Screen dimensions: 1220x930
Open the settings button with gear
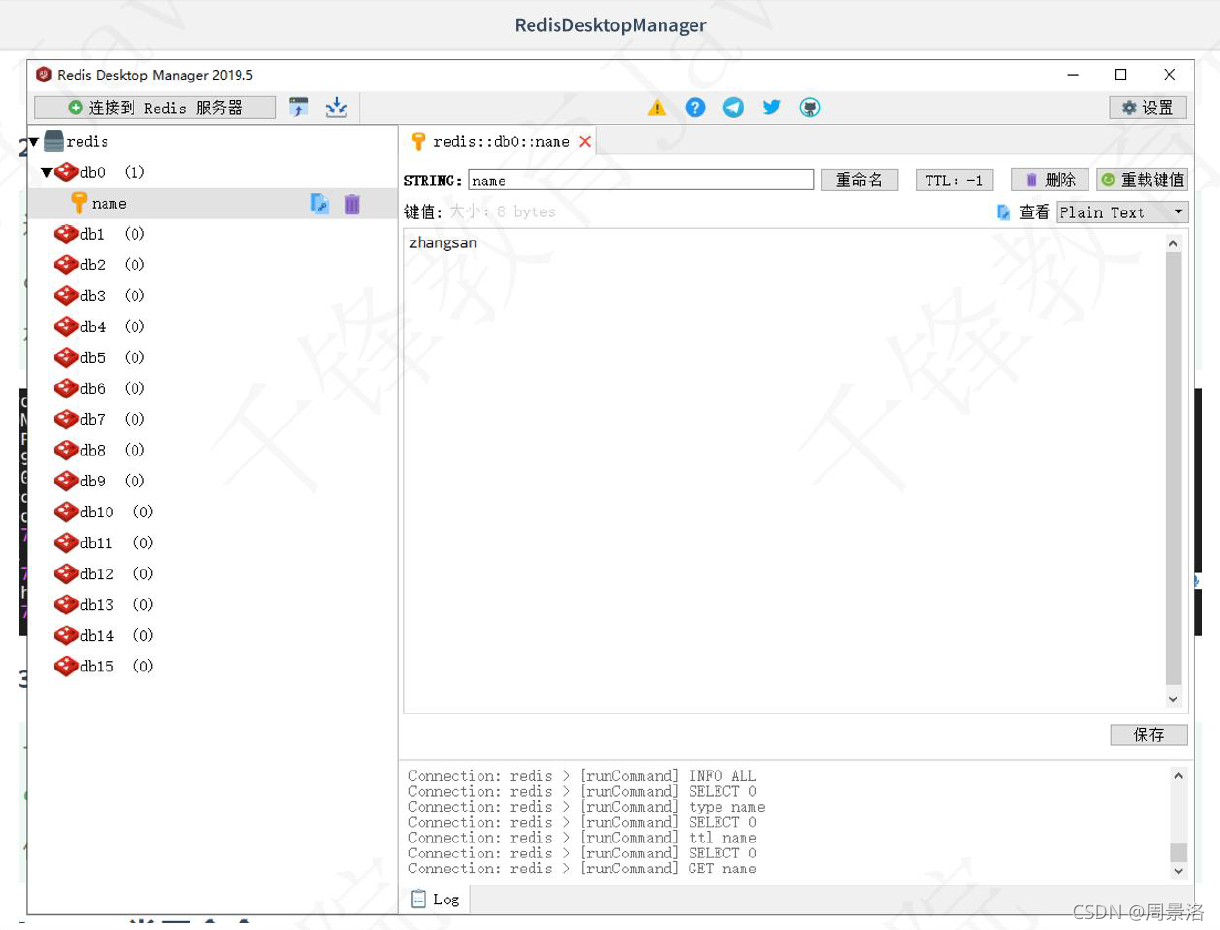tap(1148, 107)
